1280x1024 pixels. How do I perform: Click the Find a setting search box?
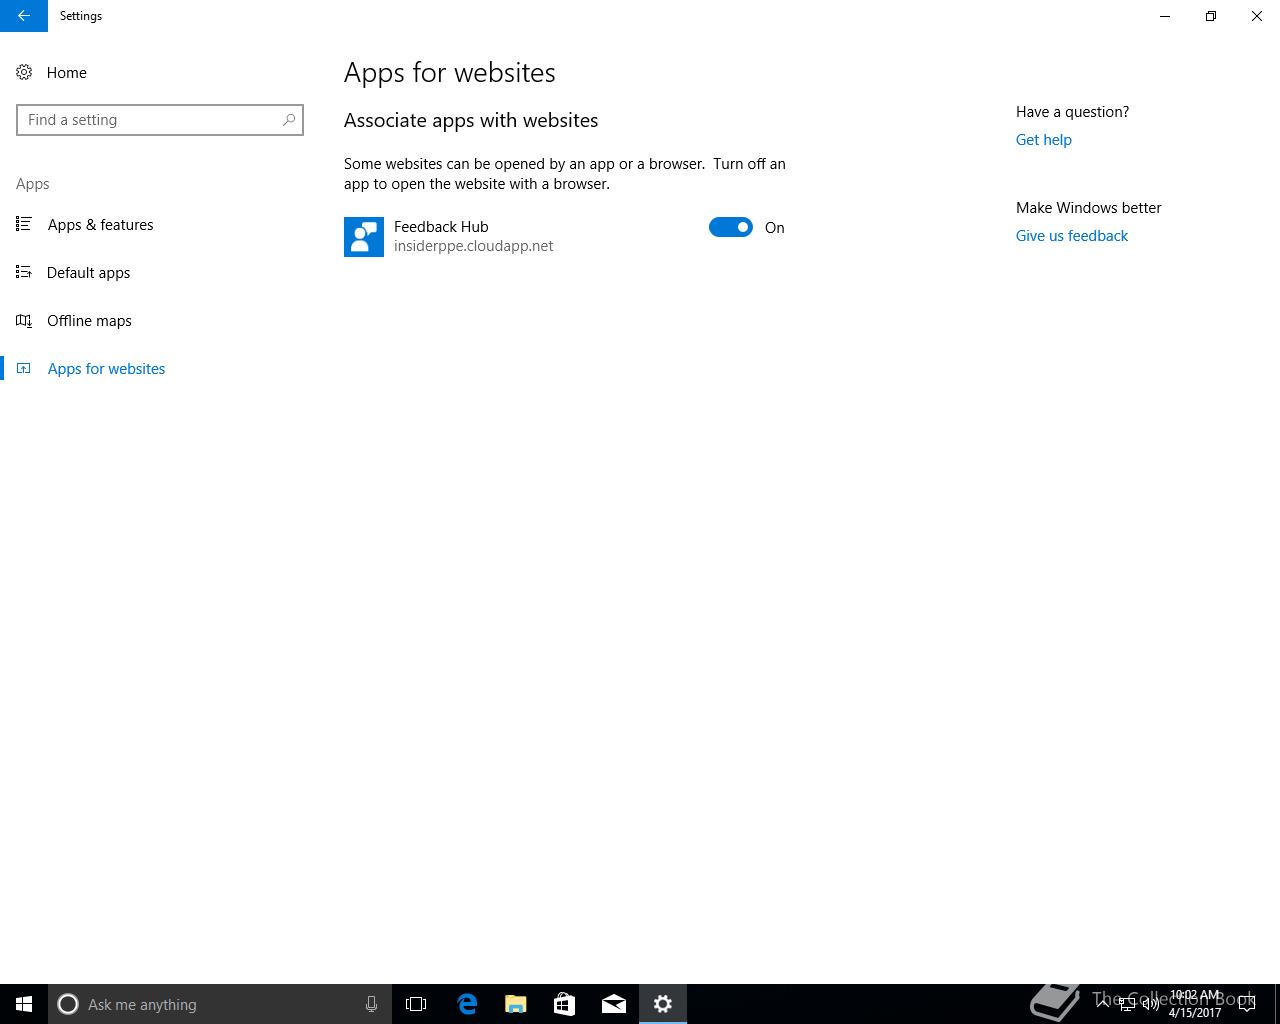click(160, 120)
